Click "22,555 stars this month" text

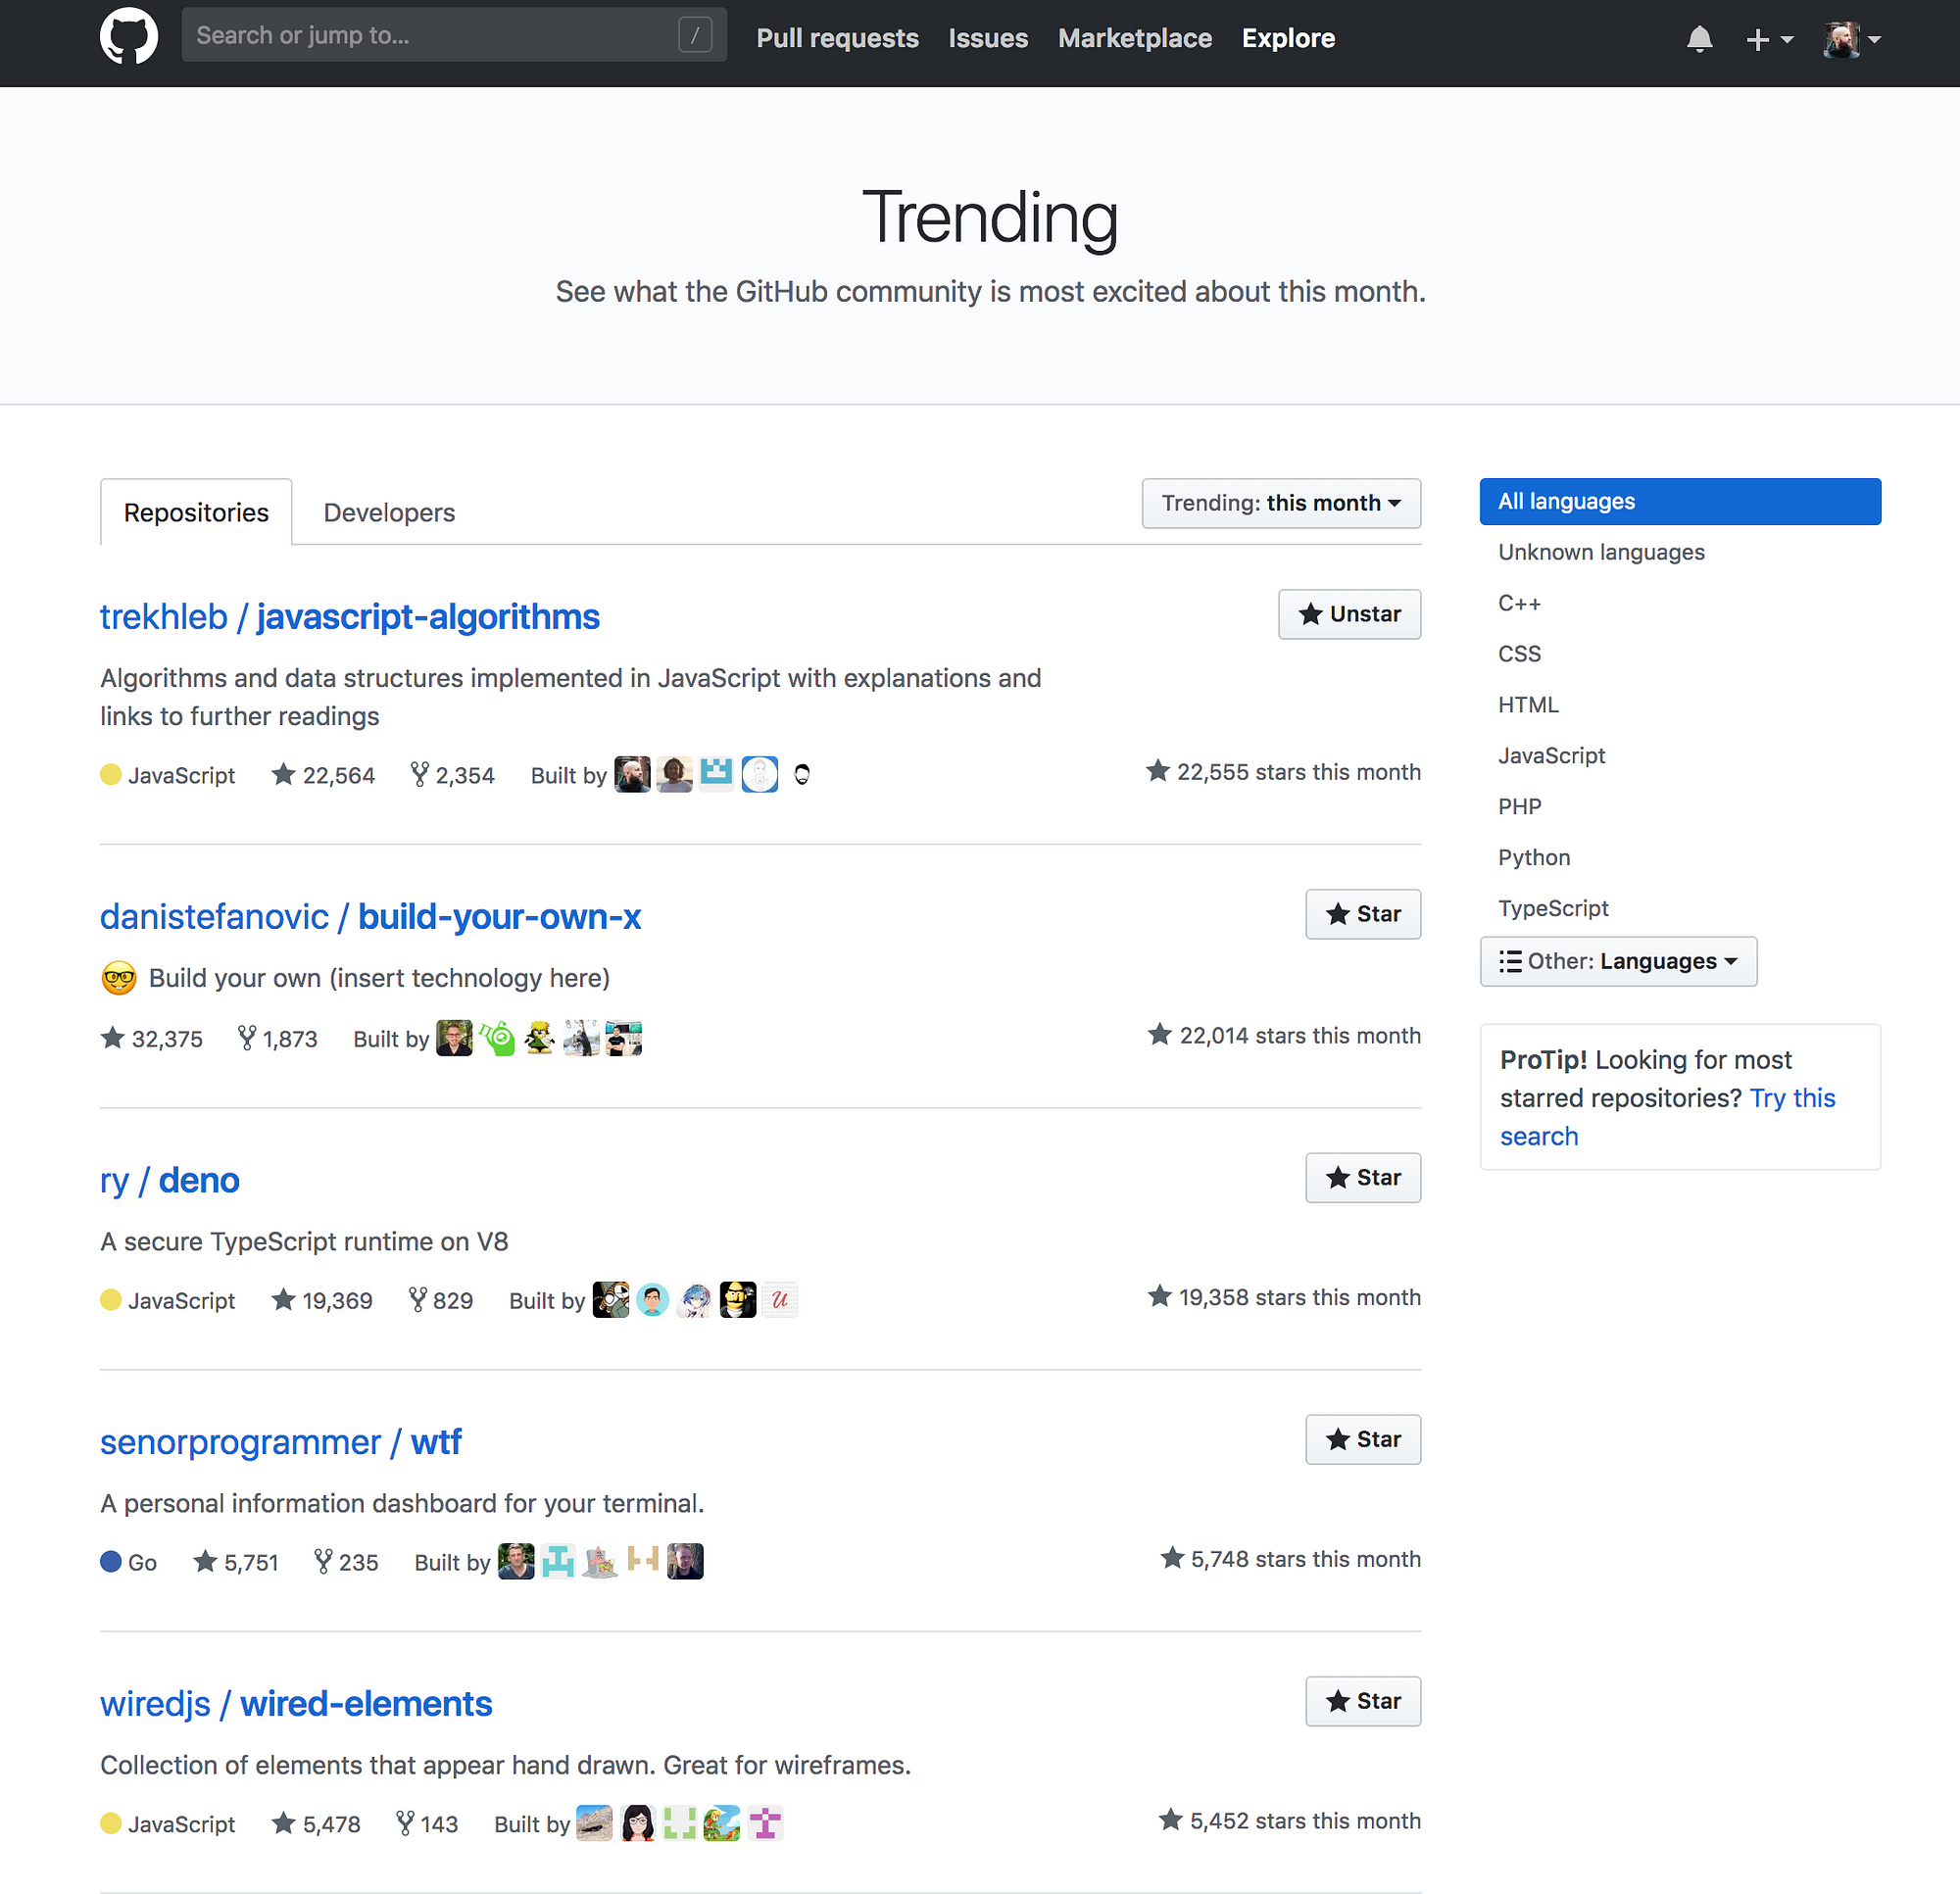pos(1283,773)
